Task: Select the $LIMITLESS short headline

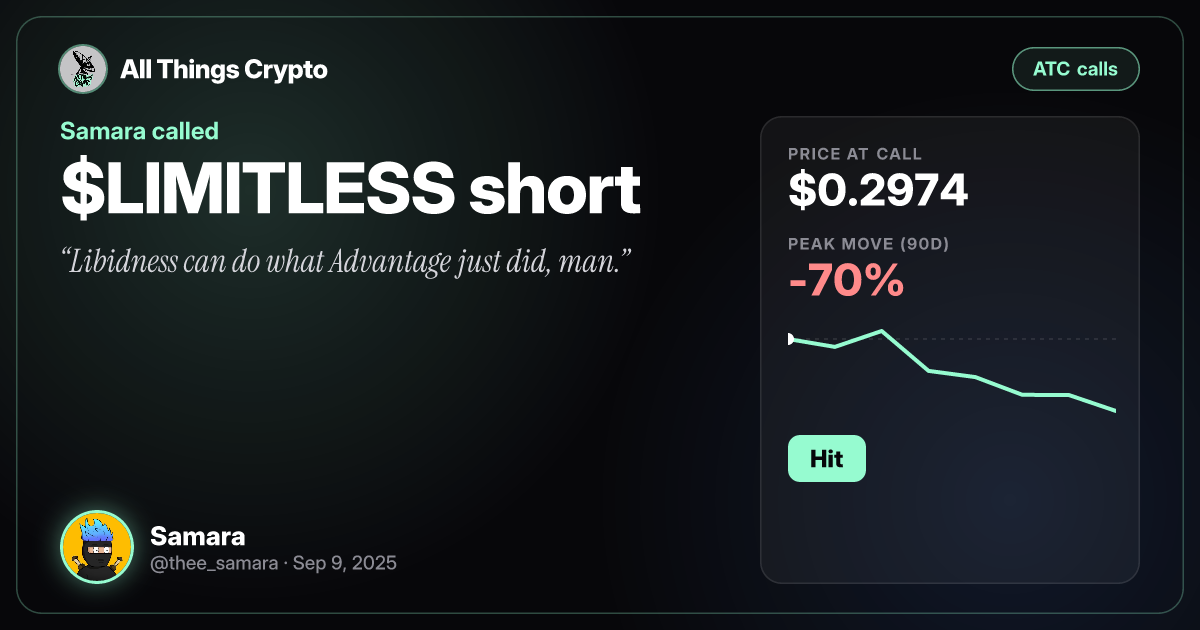Action: click(x=350, y=190)
